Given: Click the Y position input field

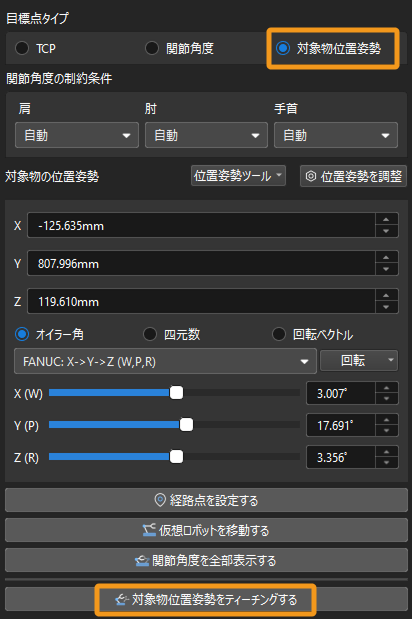Looking at the screenshot, I should (201, 263).
